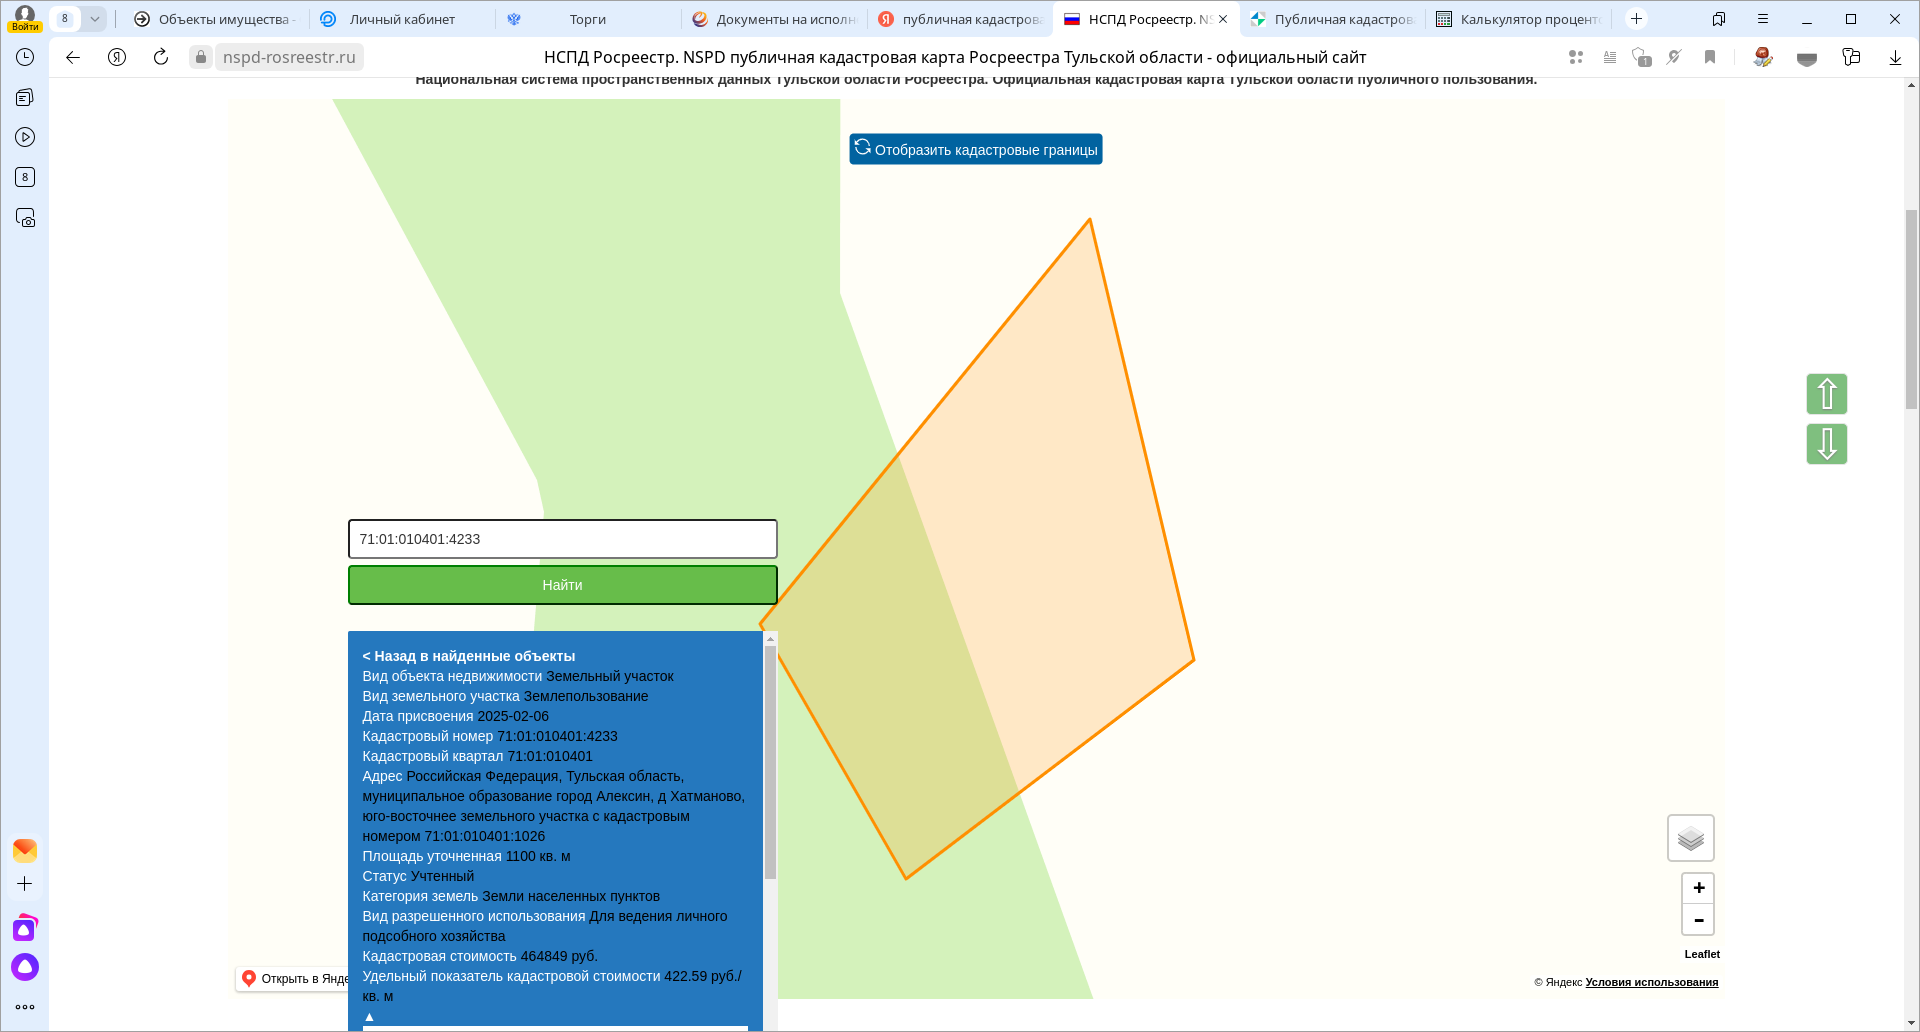1920x1032 pixels.
Task: Open the screenshot tool icon in sidebar
Action: (25, 218)
